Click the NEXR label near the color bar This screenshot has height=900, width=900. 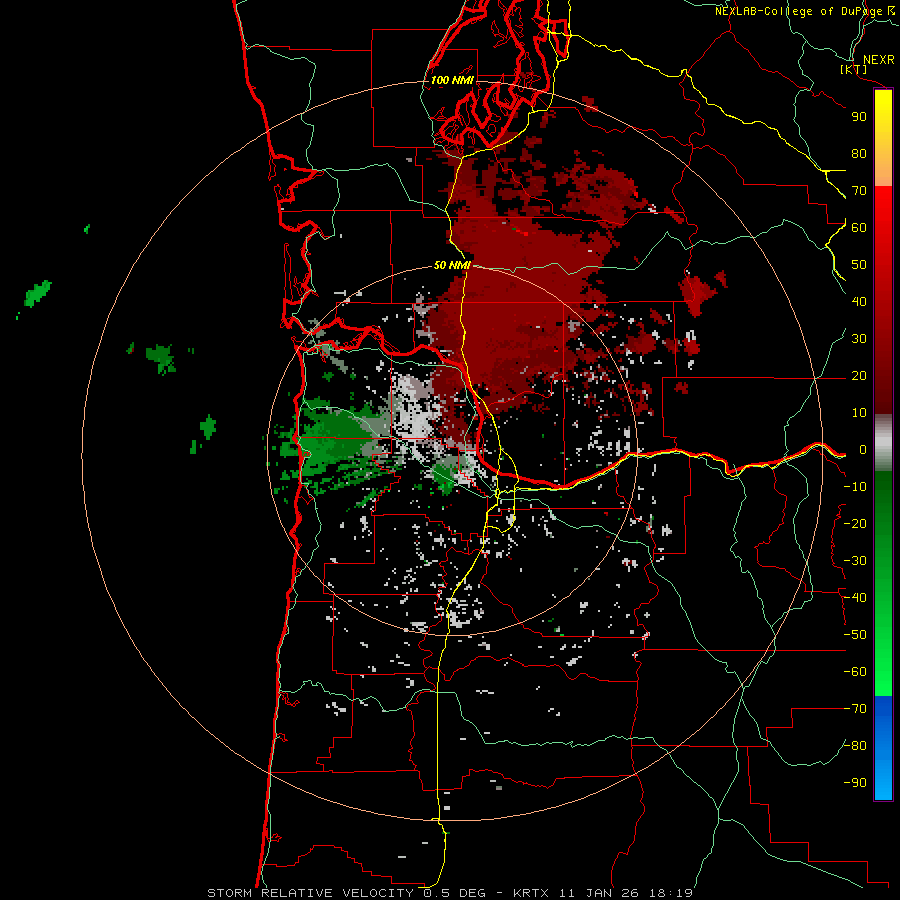pos(879,60)
